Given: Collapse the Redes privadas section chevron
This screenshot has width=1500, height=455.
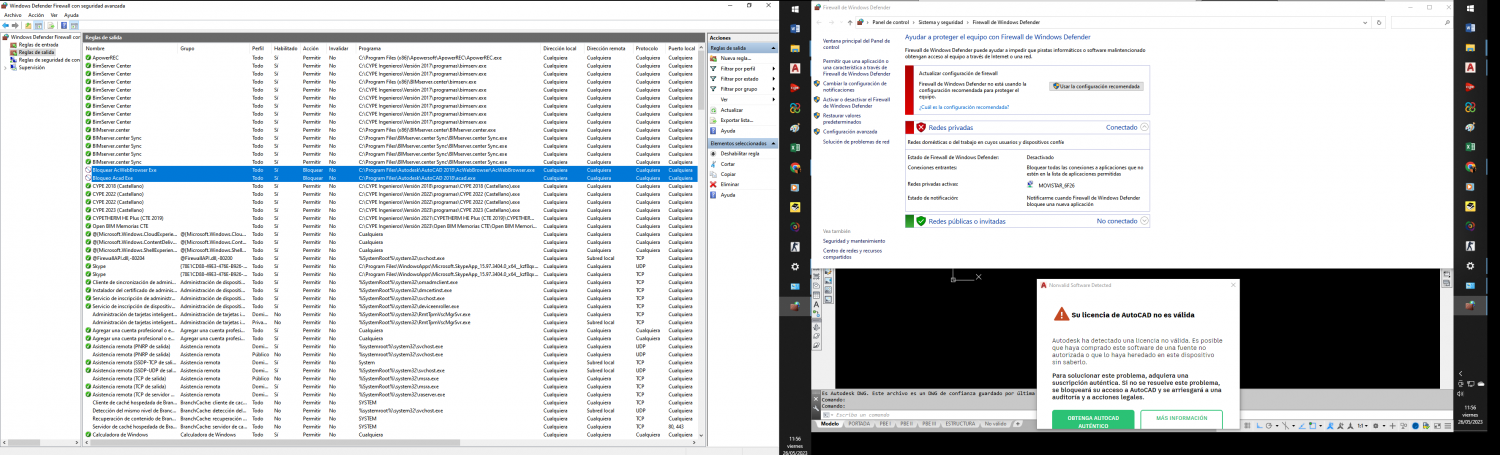Looking at the screenshot, I should pyautogui.click(x=1144, y=127).
